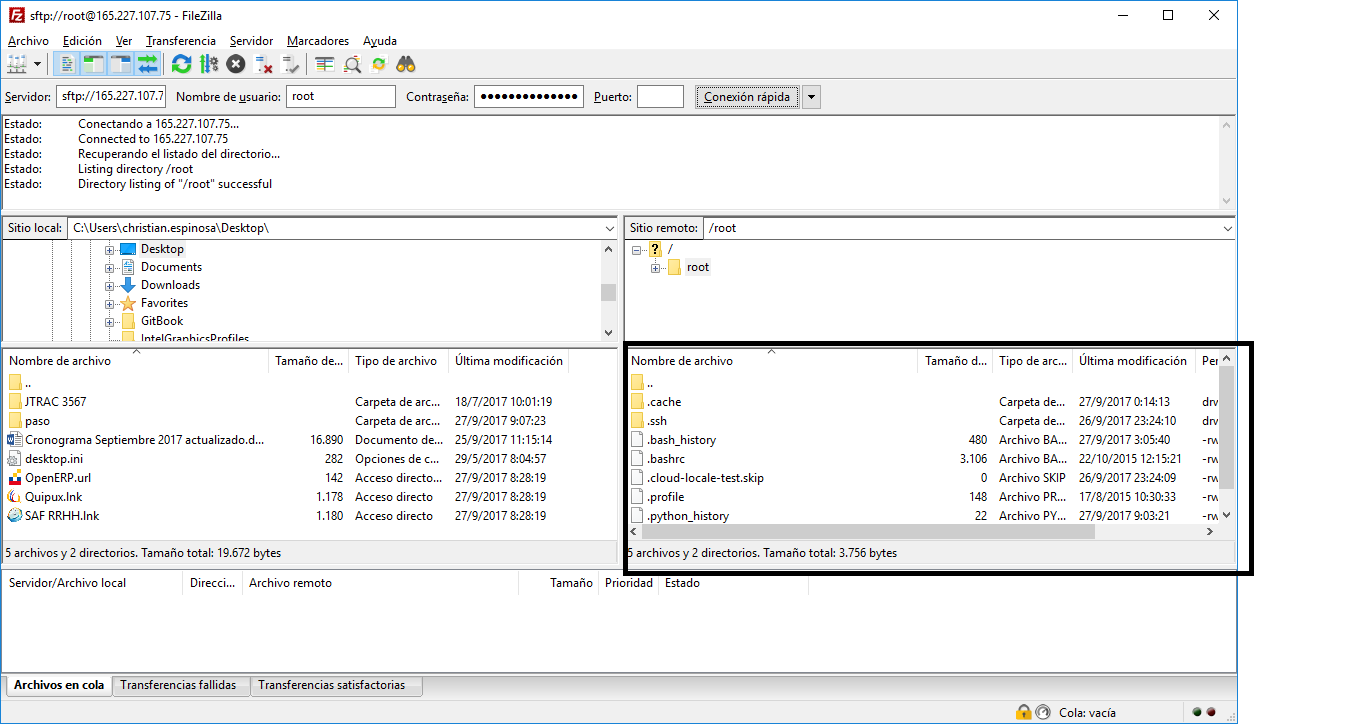Open the Site Manager dropdown arrow
This screenshot has height=724, width=1350.
[38, 64]
